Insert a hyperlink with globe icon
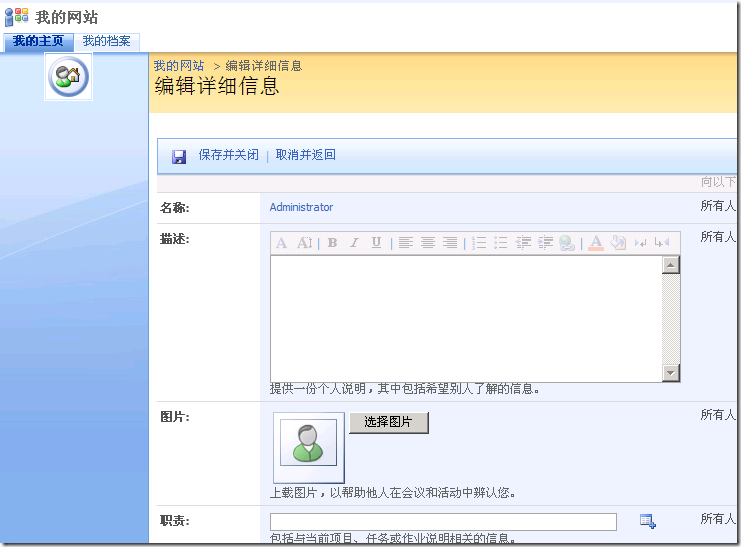This screenshot has height=547, width=741. [567, 243]
